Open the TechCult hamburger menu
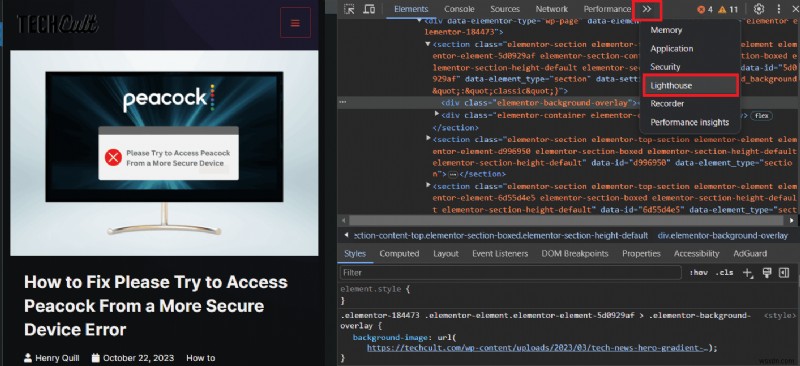The image size is (800, 366). click(295, 22)
